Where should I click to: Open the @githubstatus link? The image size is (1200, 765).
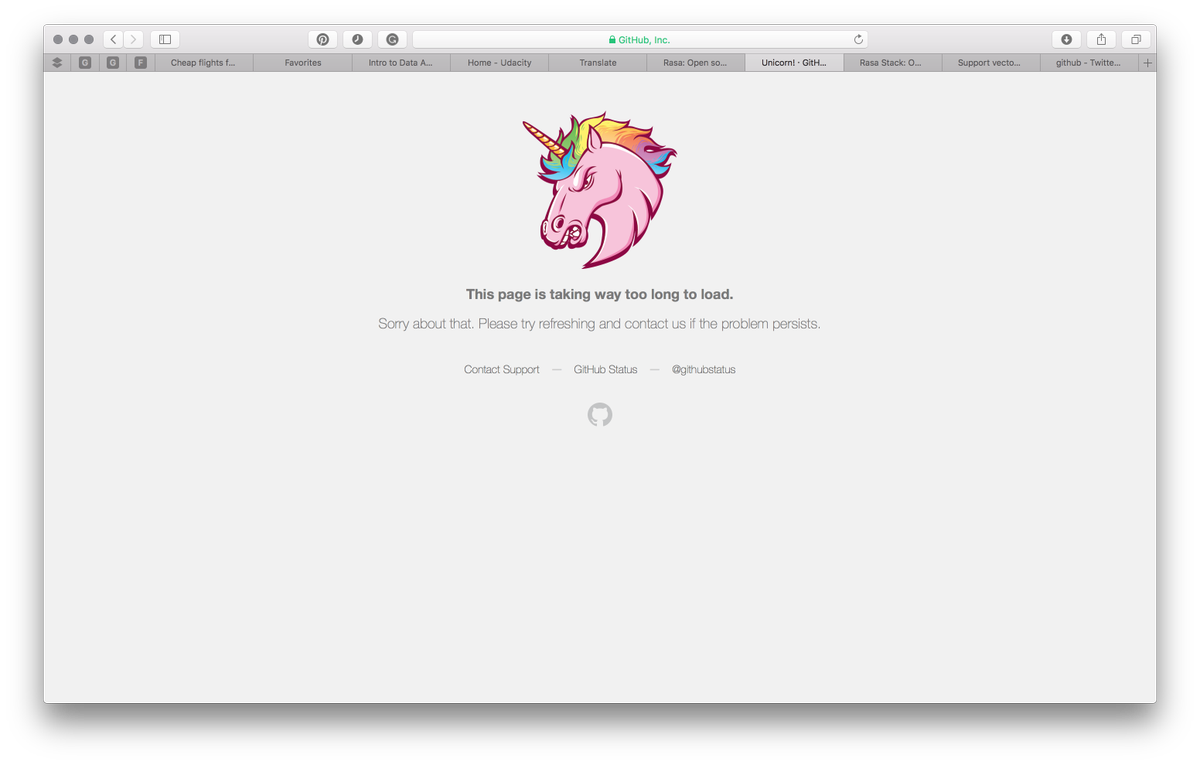703,370
